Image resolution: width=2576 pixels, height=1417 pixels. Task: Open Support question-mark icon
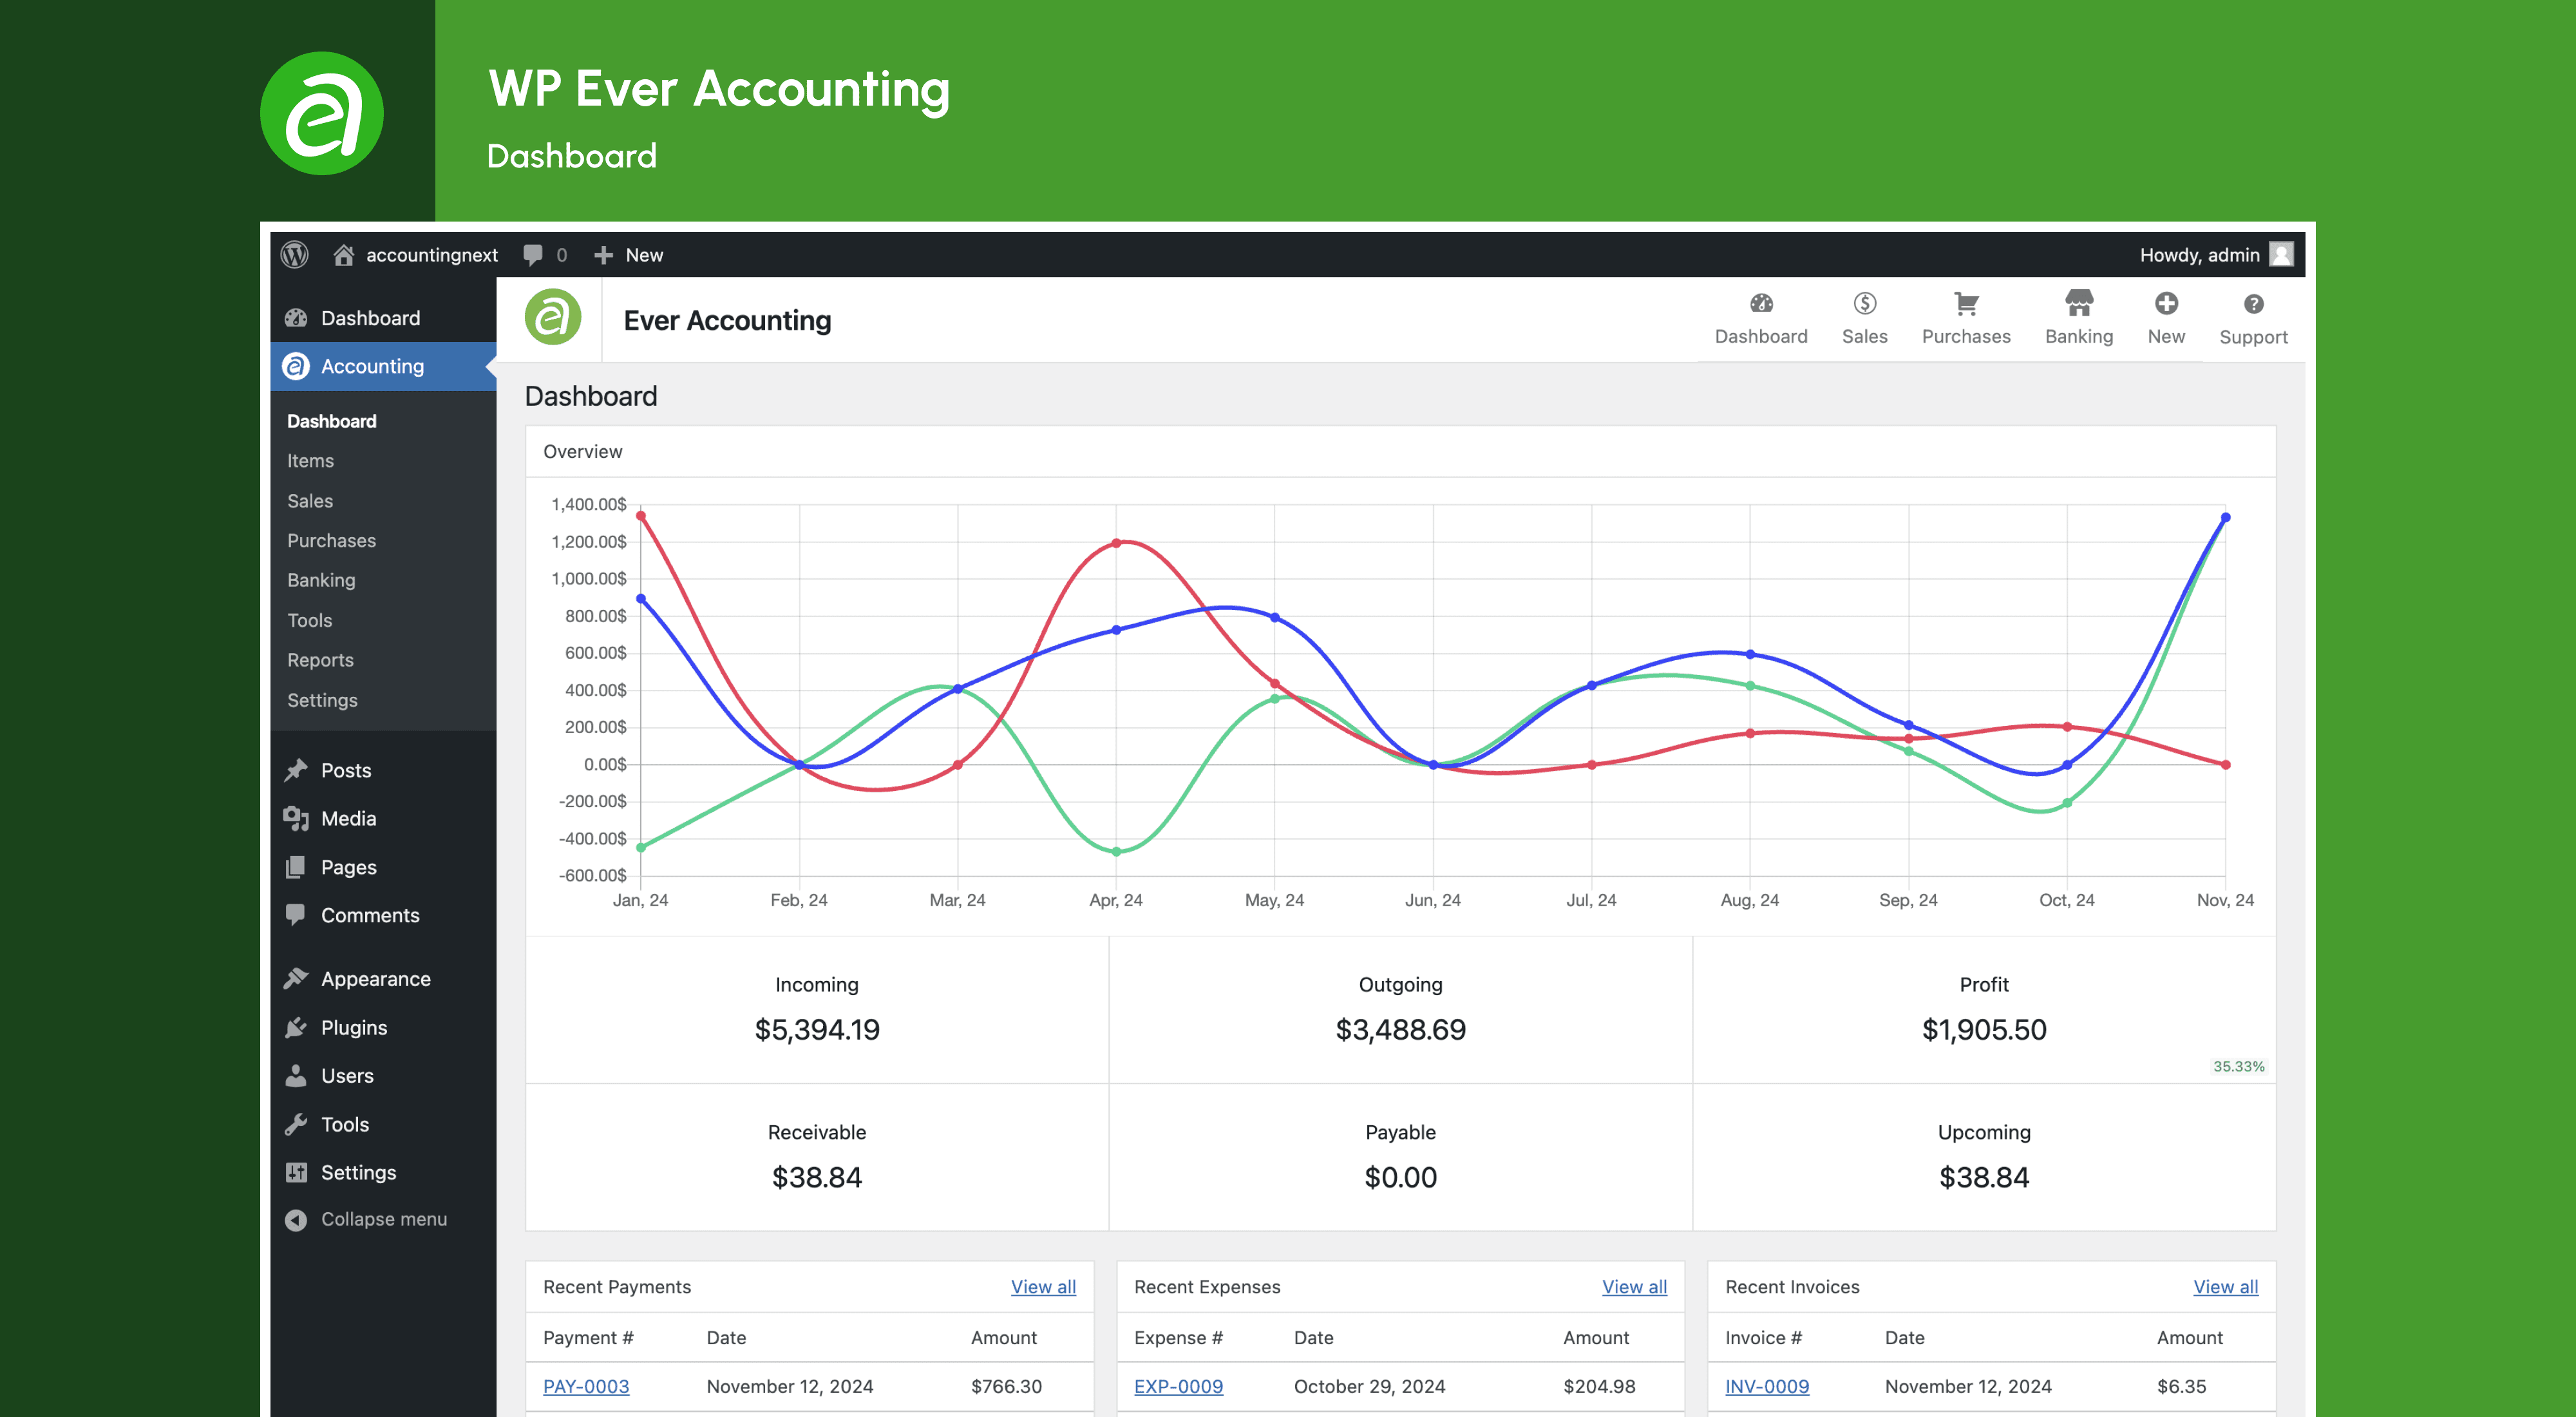pos(2253,304)
